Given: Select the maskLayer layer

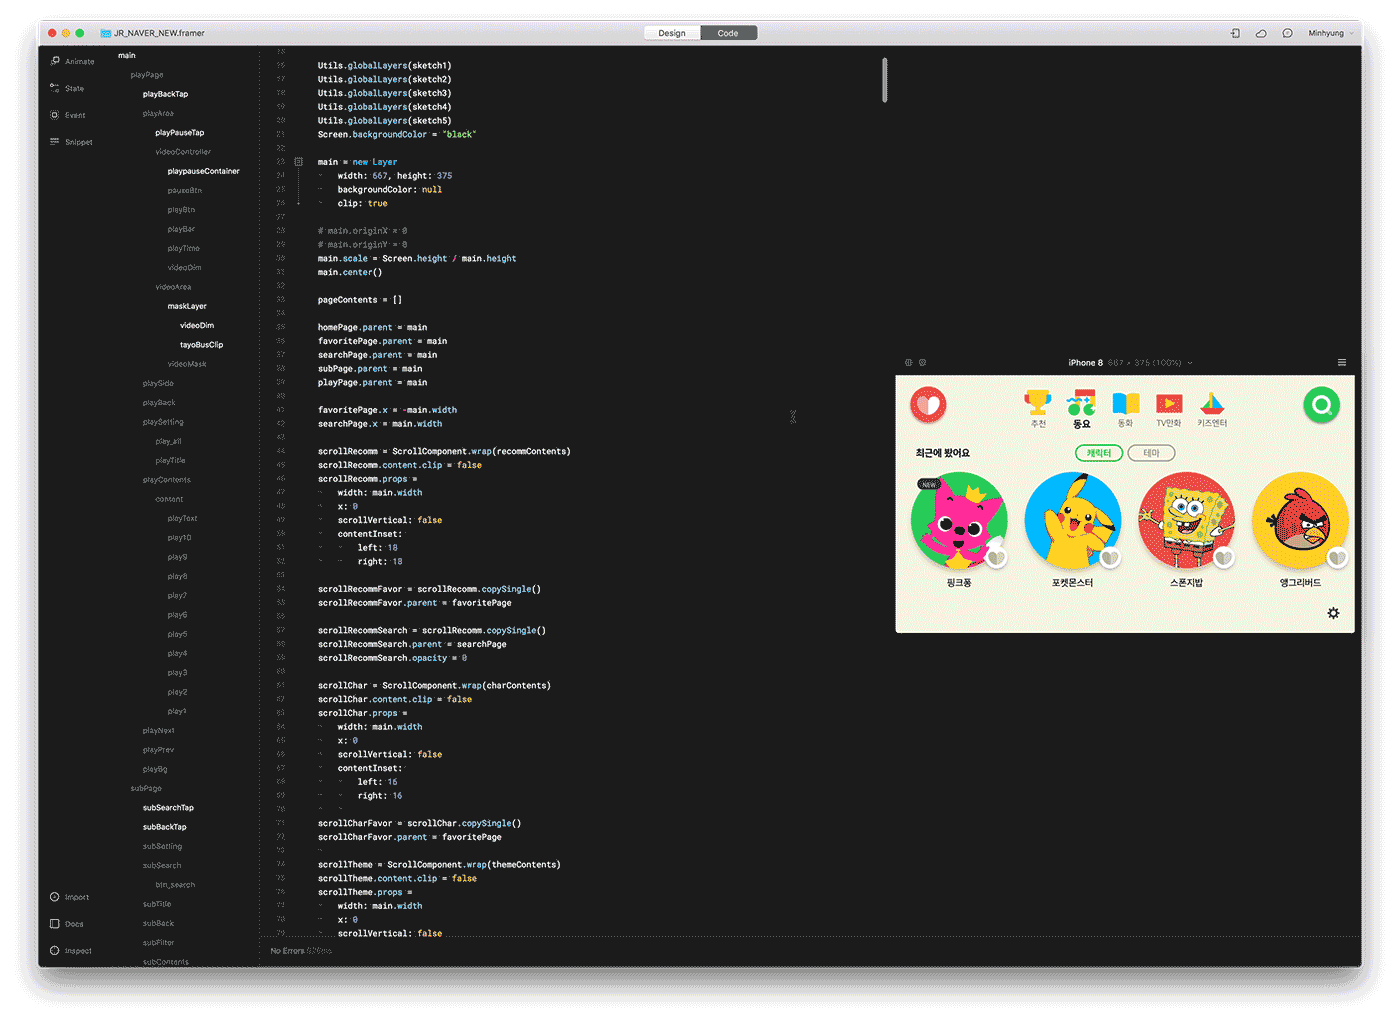Looking at the screenshot, I should pos(187,306).
